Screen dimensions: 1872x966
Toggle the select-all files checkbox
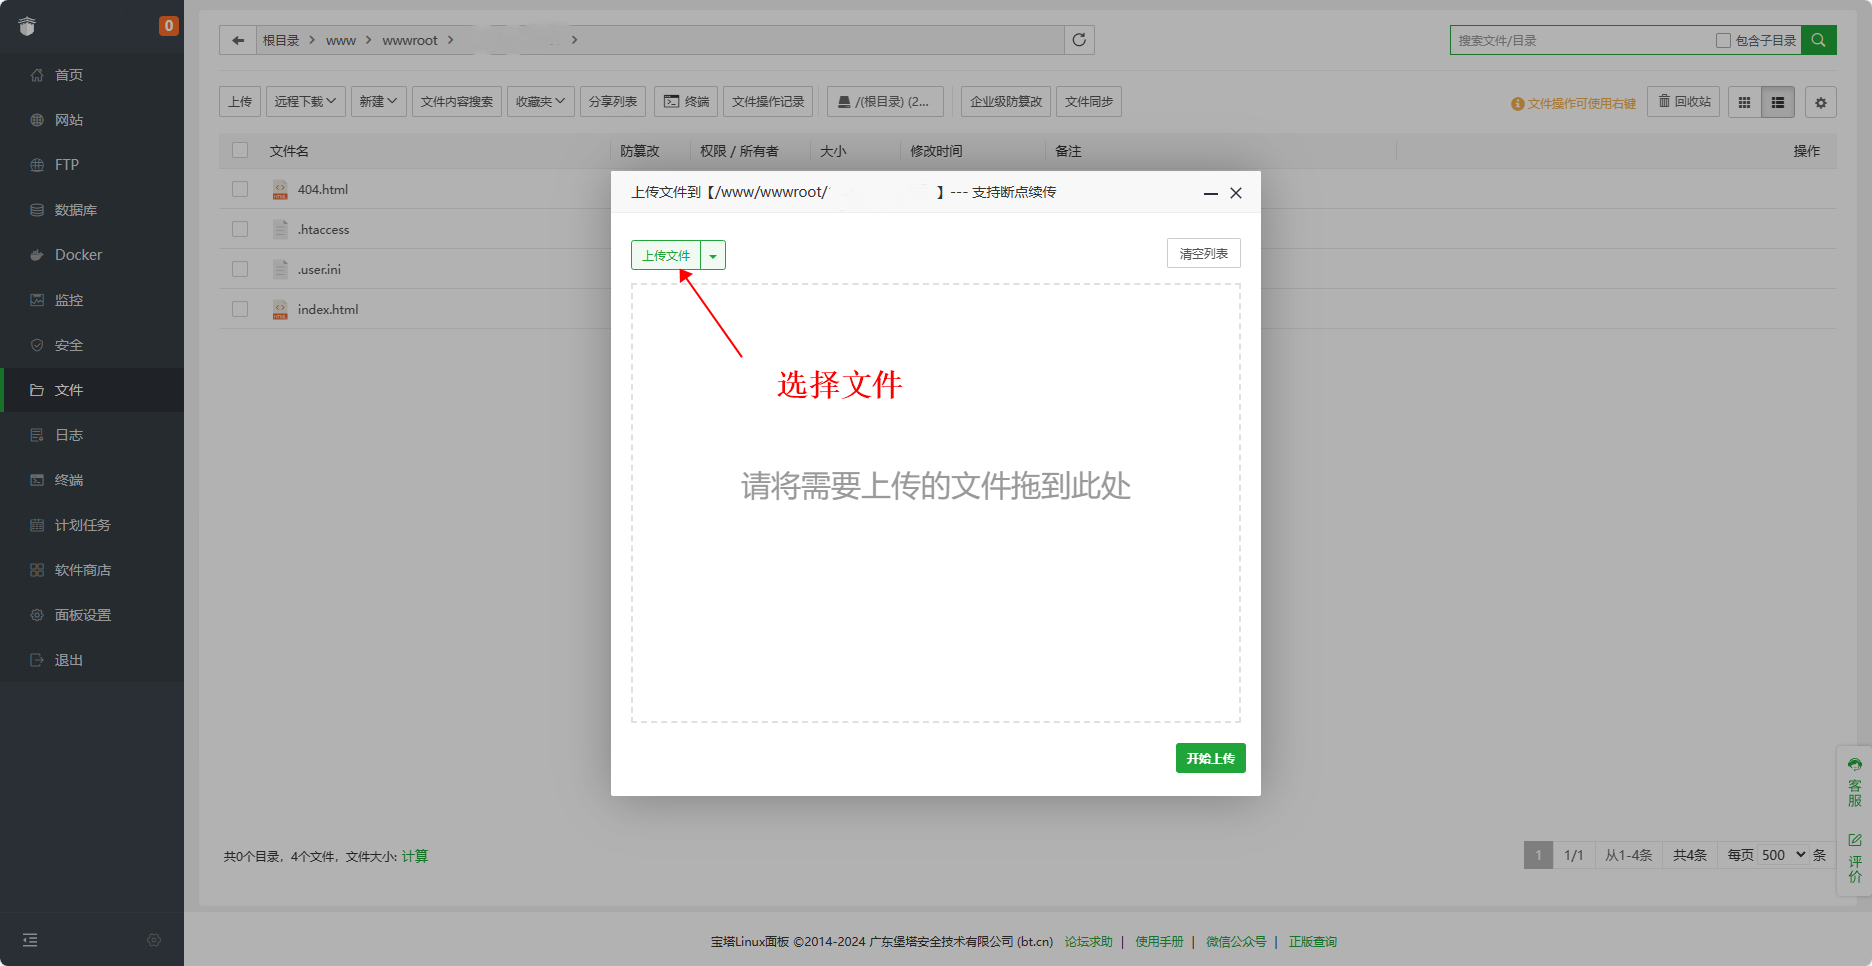click(240, 150)
